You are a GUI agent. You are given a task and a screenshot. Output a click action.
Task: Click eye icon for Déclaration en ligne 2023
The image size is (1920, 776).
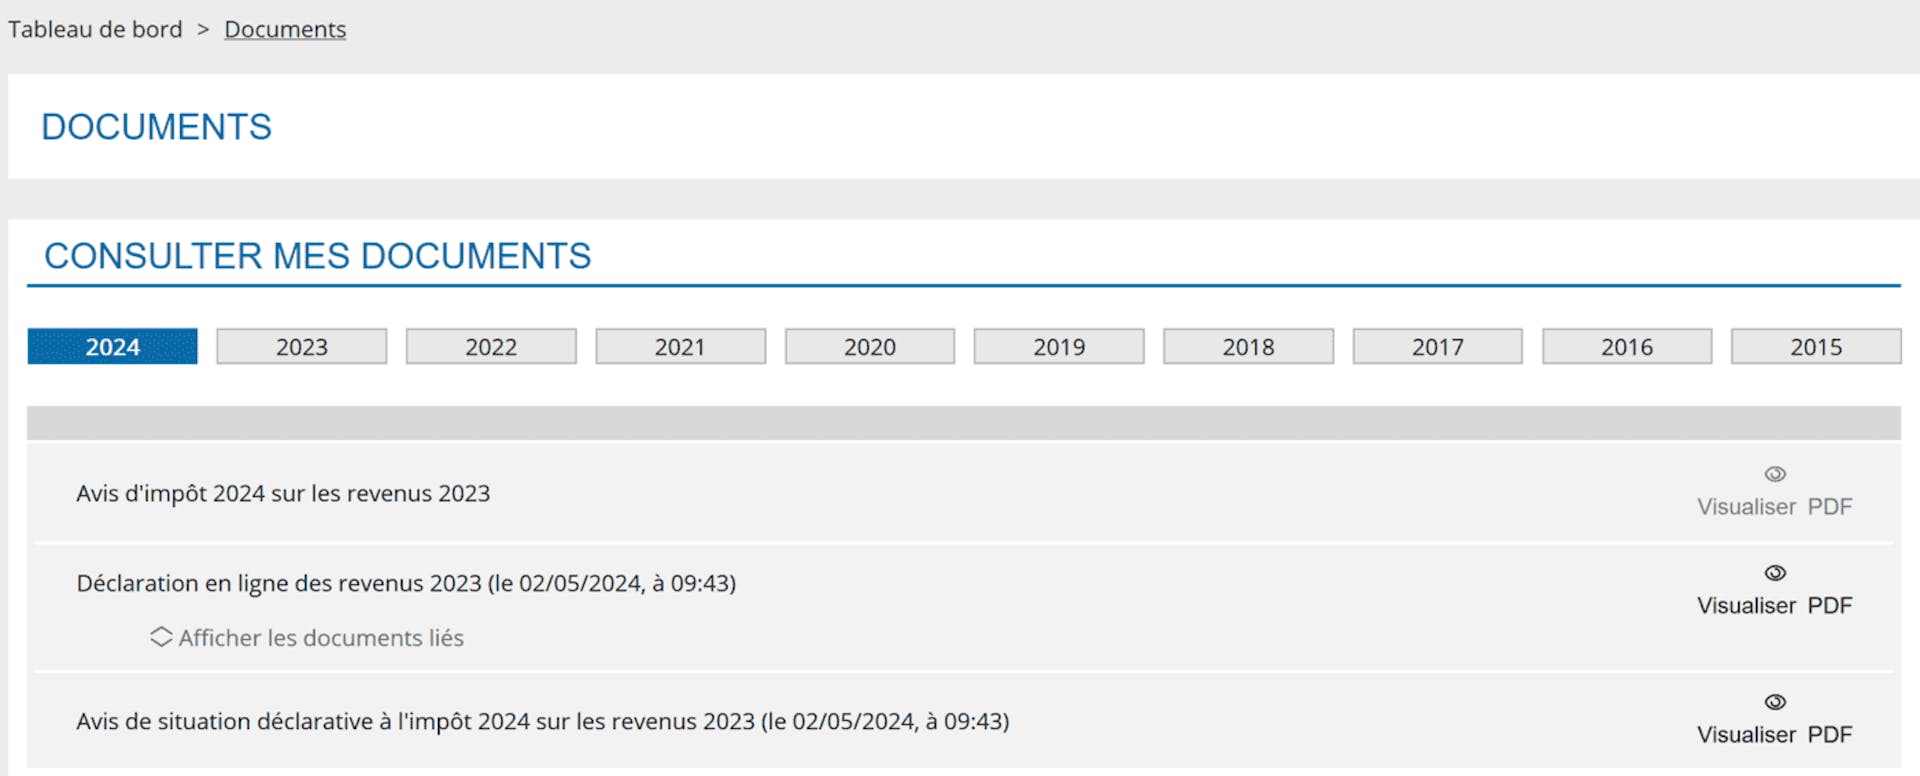pyautogui.click(x=1775, y=573)
